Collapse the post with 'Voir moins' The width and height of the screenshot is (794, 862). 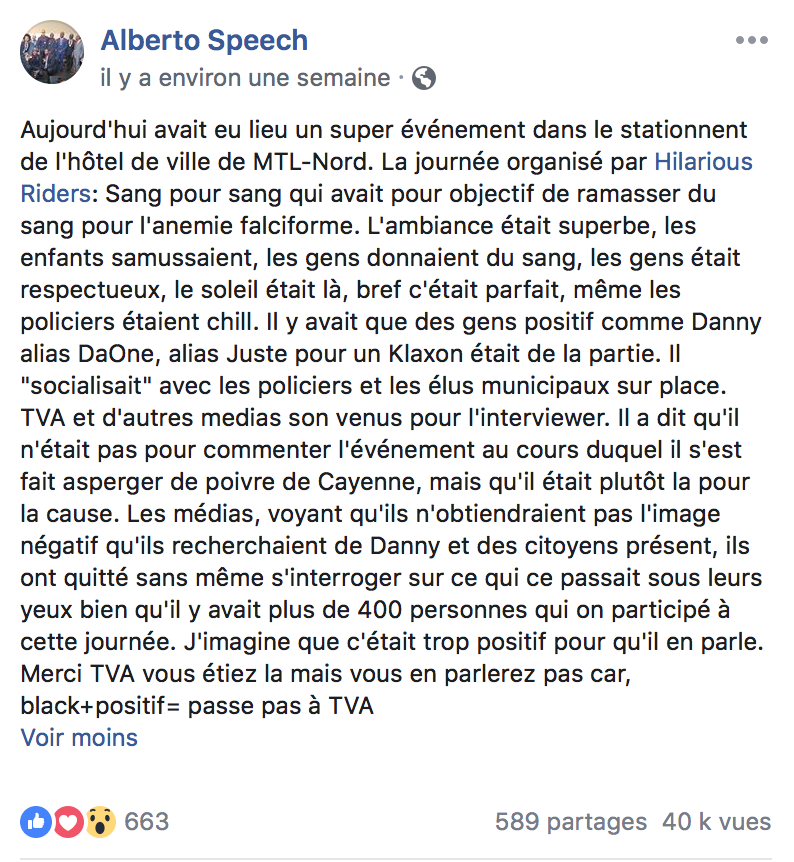click(79, 738)
